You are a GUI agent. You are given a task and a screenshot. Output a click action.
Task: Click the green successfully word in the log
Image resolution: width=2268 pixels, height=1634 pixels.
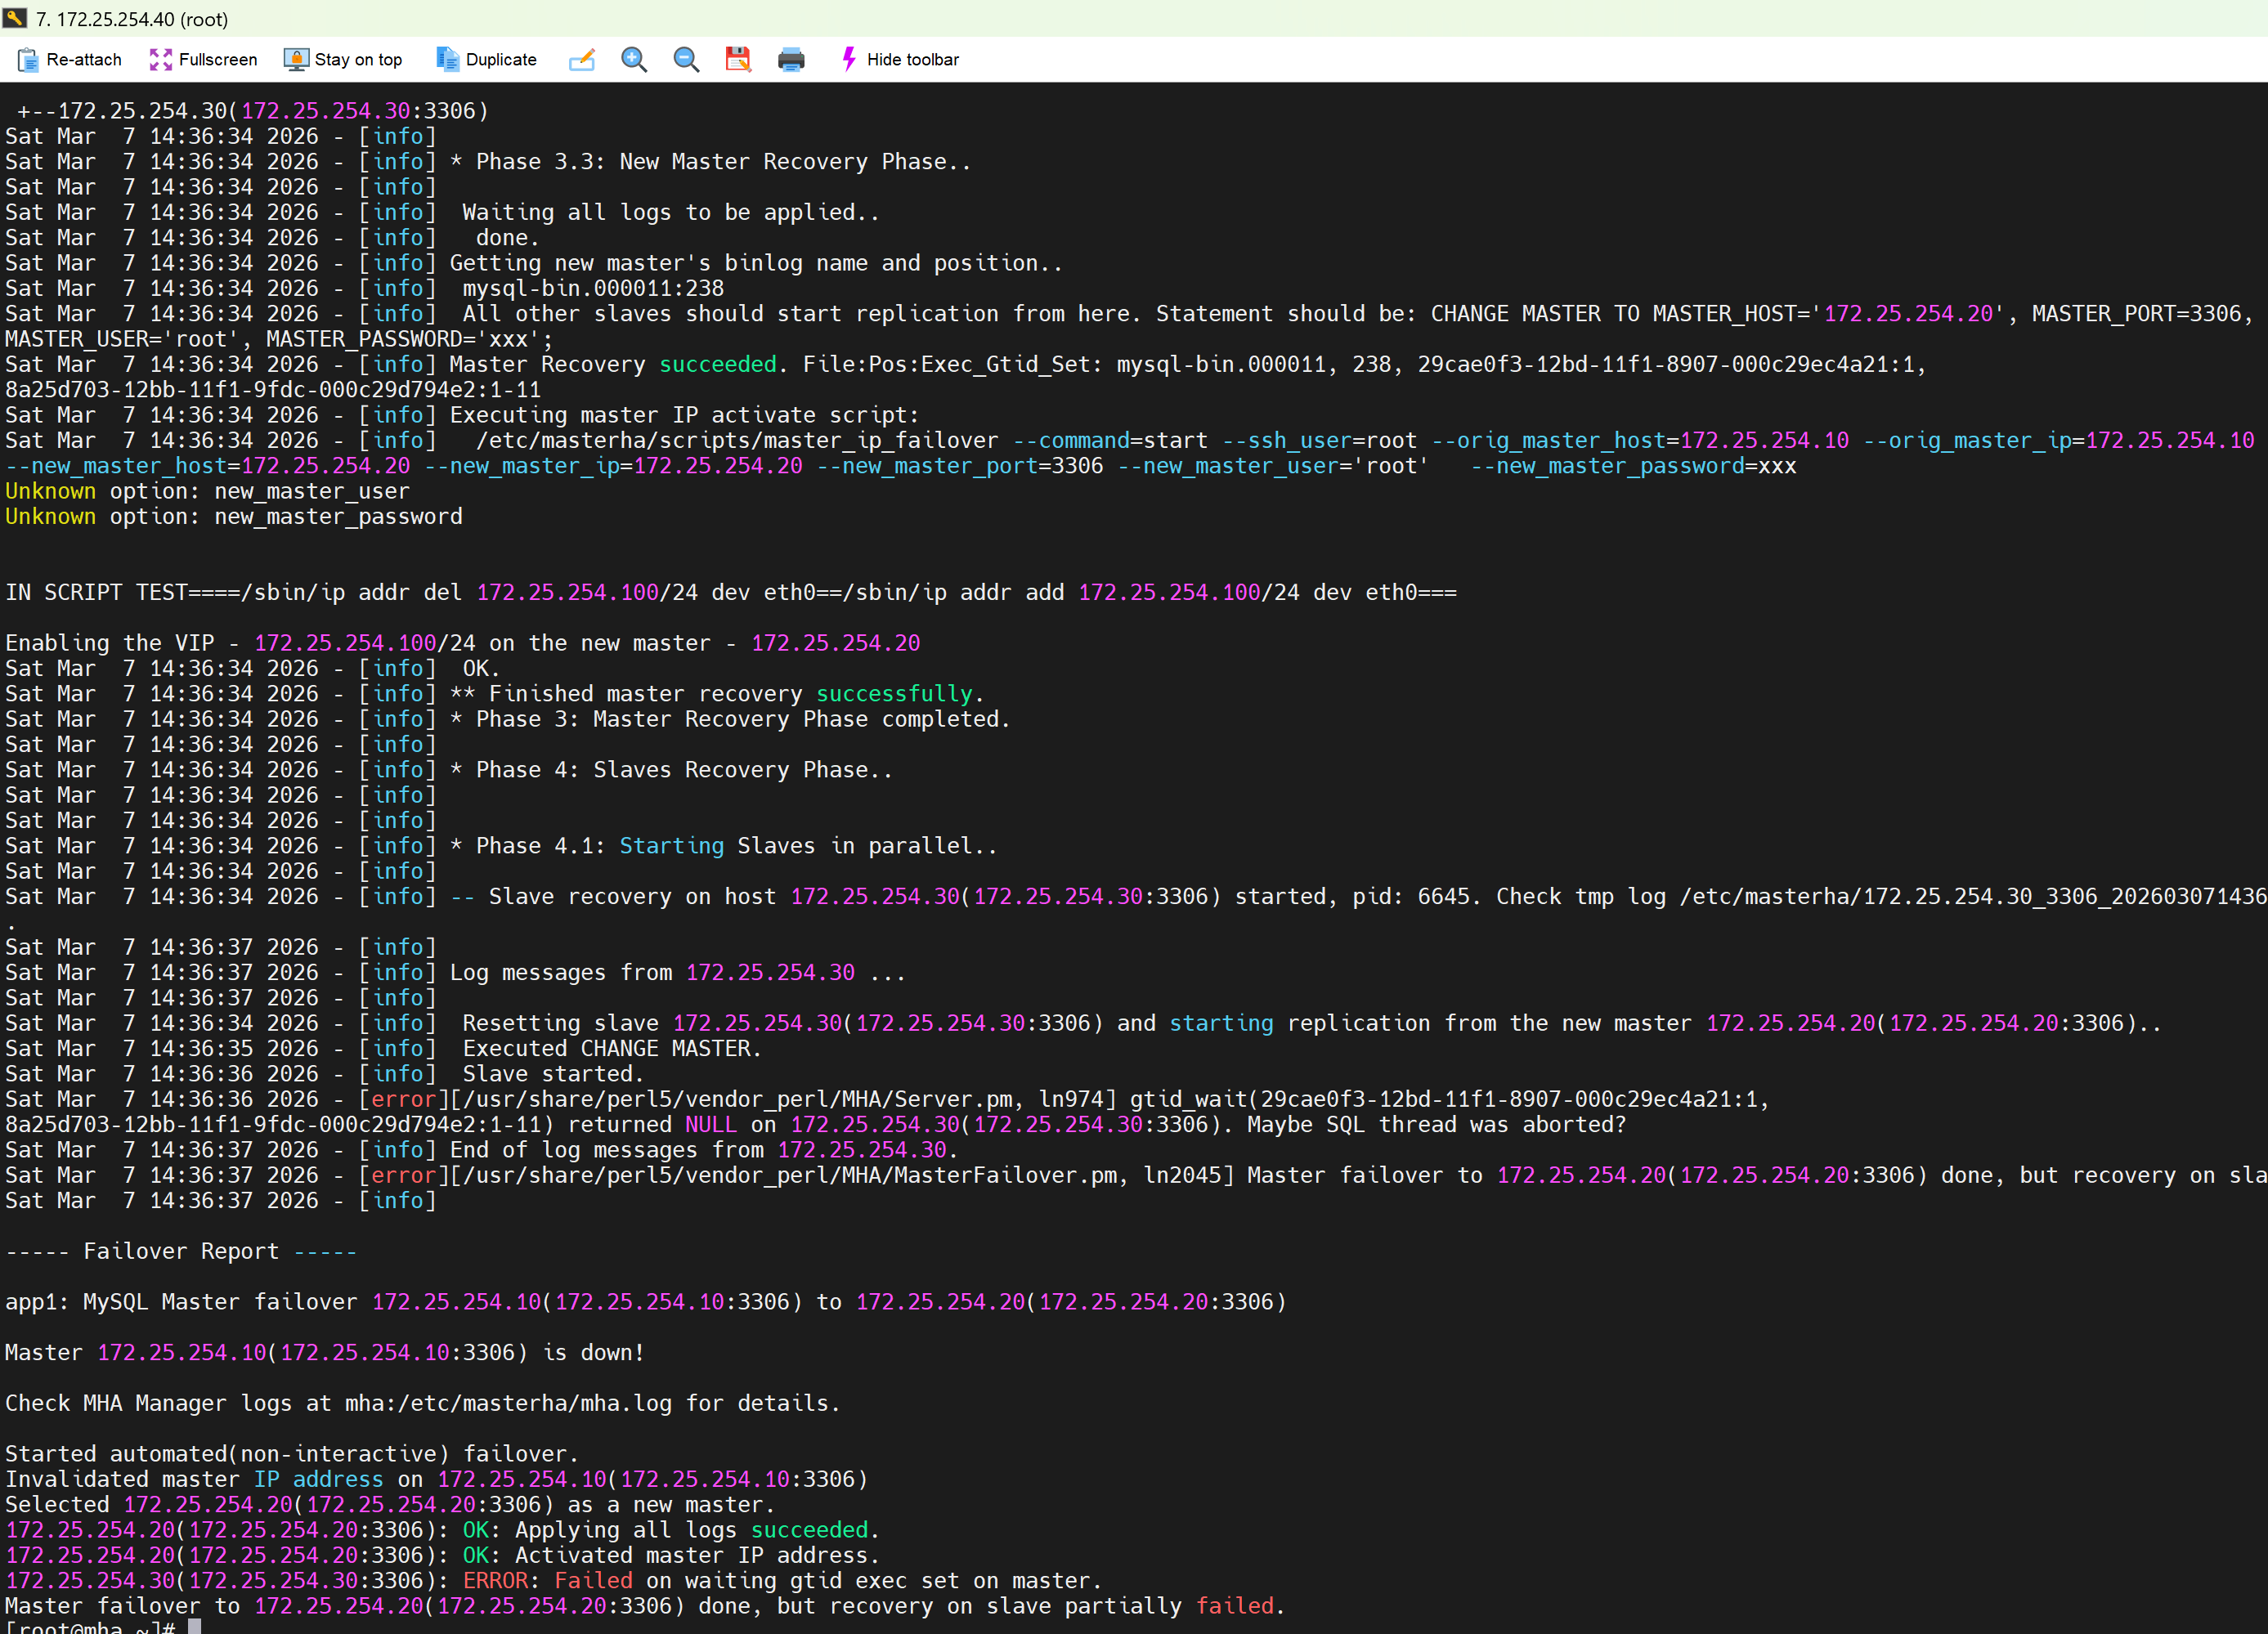point(894,694)
